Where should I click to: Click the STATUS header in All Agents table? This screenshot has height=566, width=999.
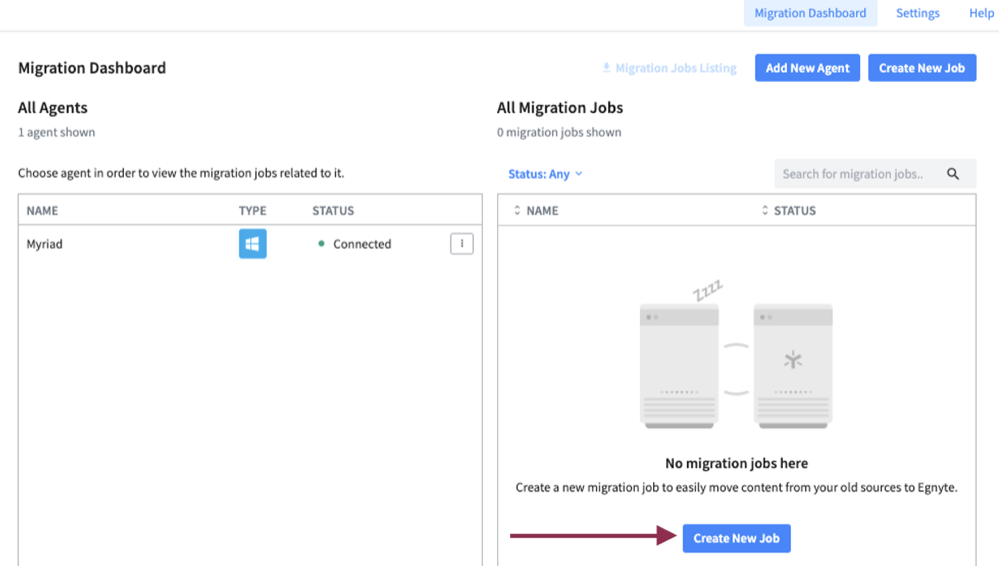pos(333,210)
